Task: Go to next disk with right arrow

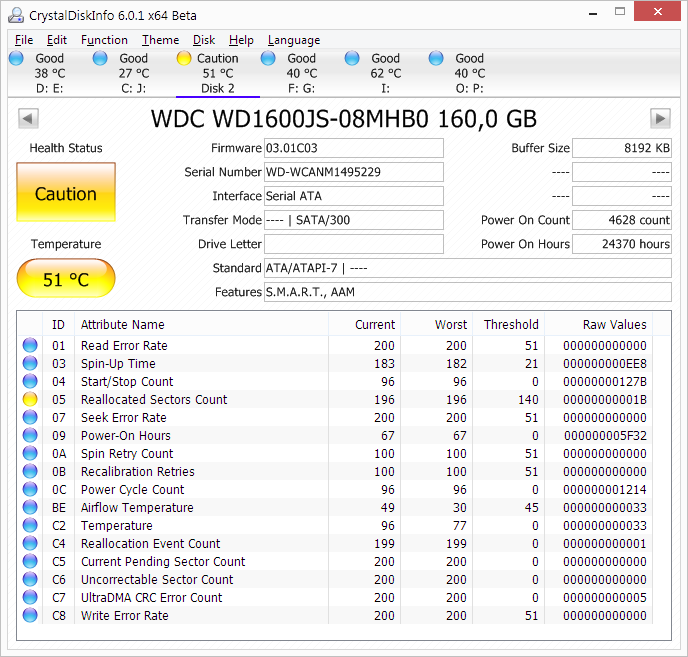Action: click(x=660, y=118)
